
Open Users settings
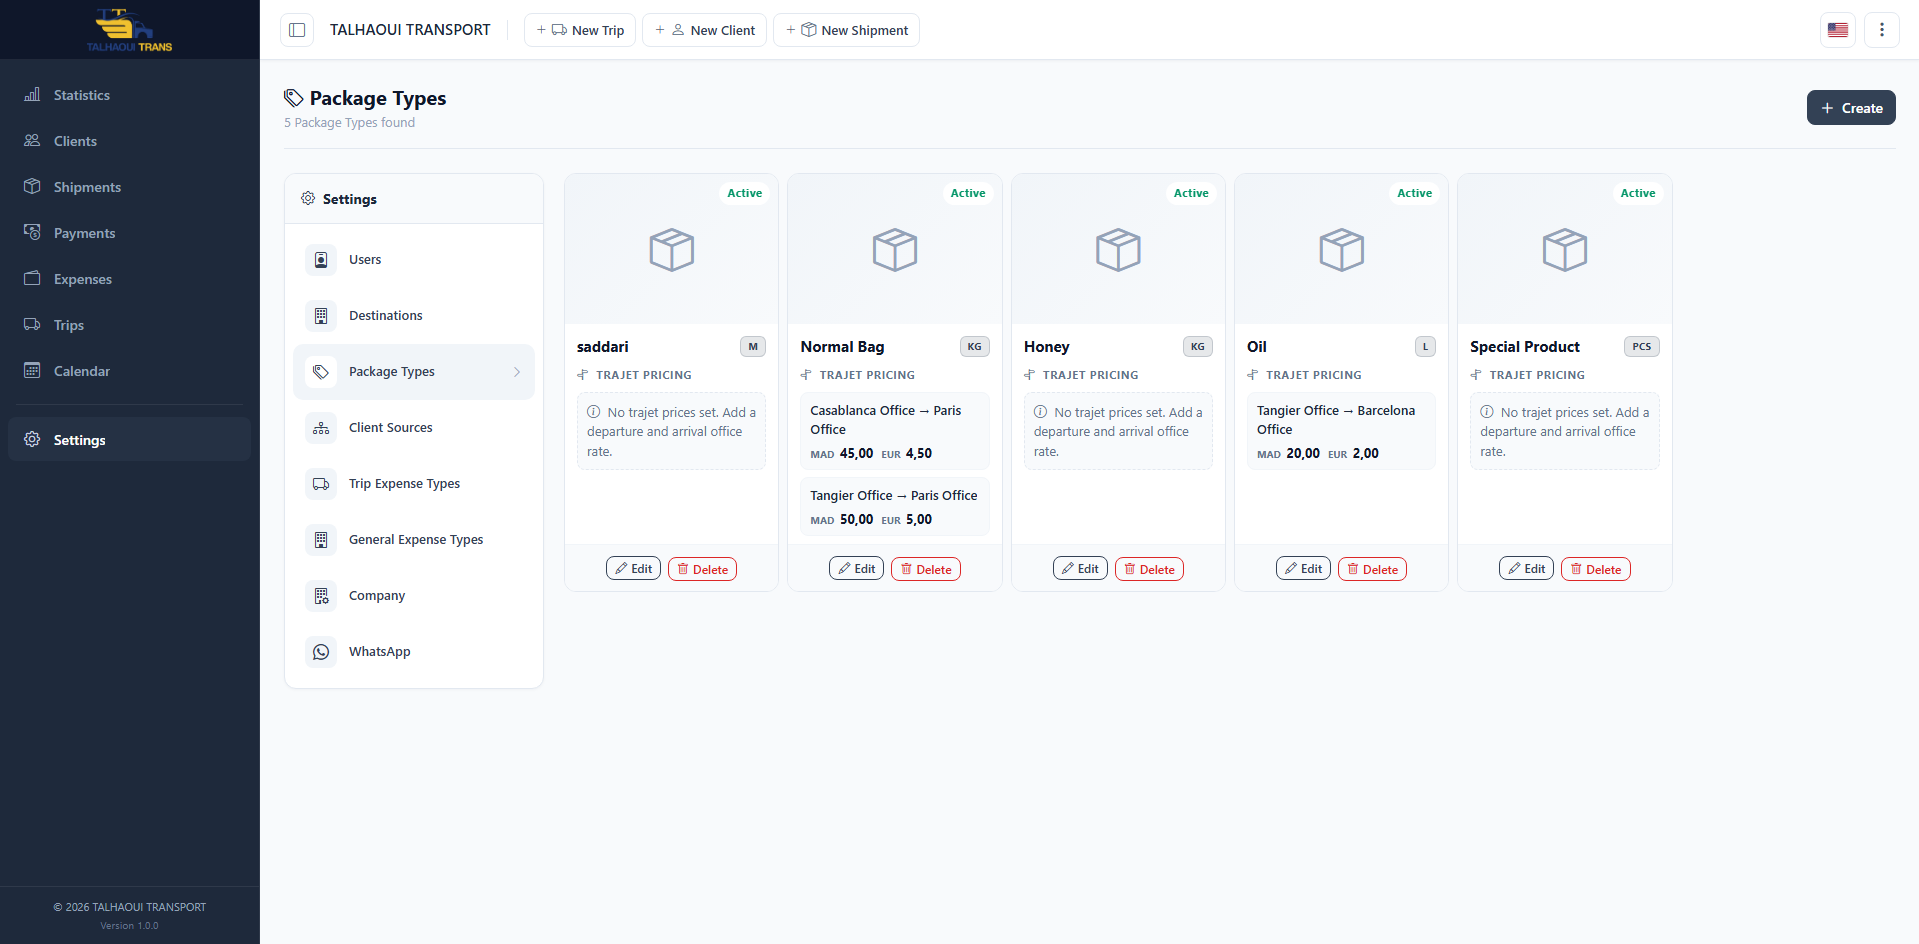tap(414, 260)
